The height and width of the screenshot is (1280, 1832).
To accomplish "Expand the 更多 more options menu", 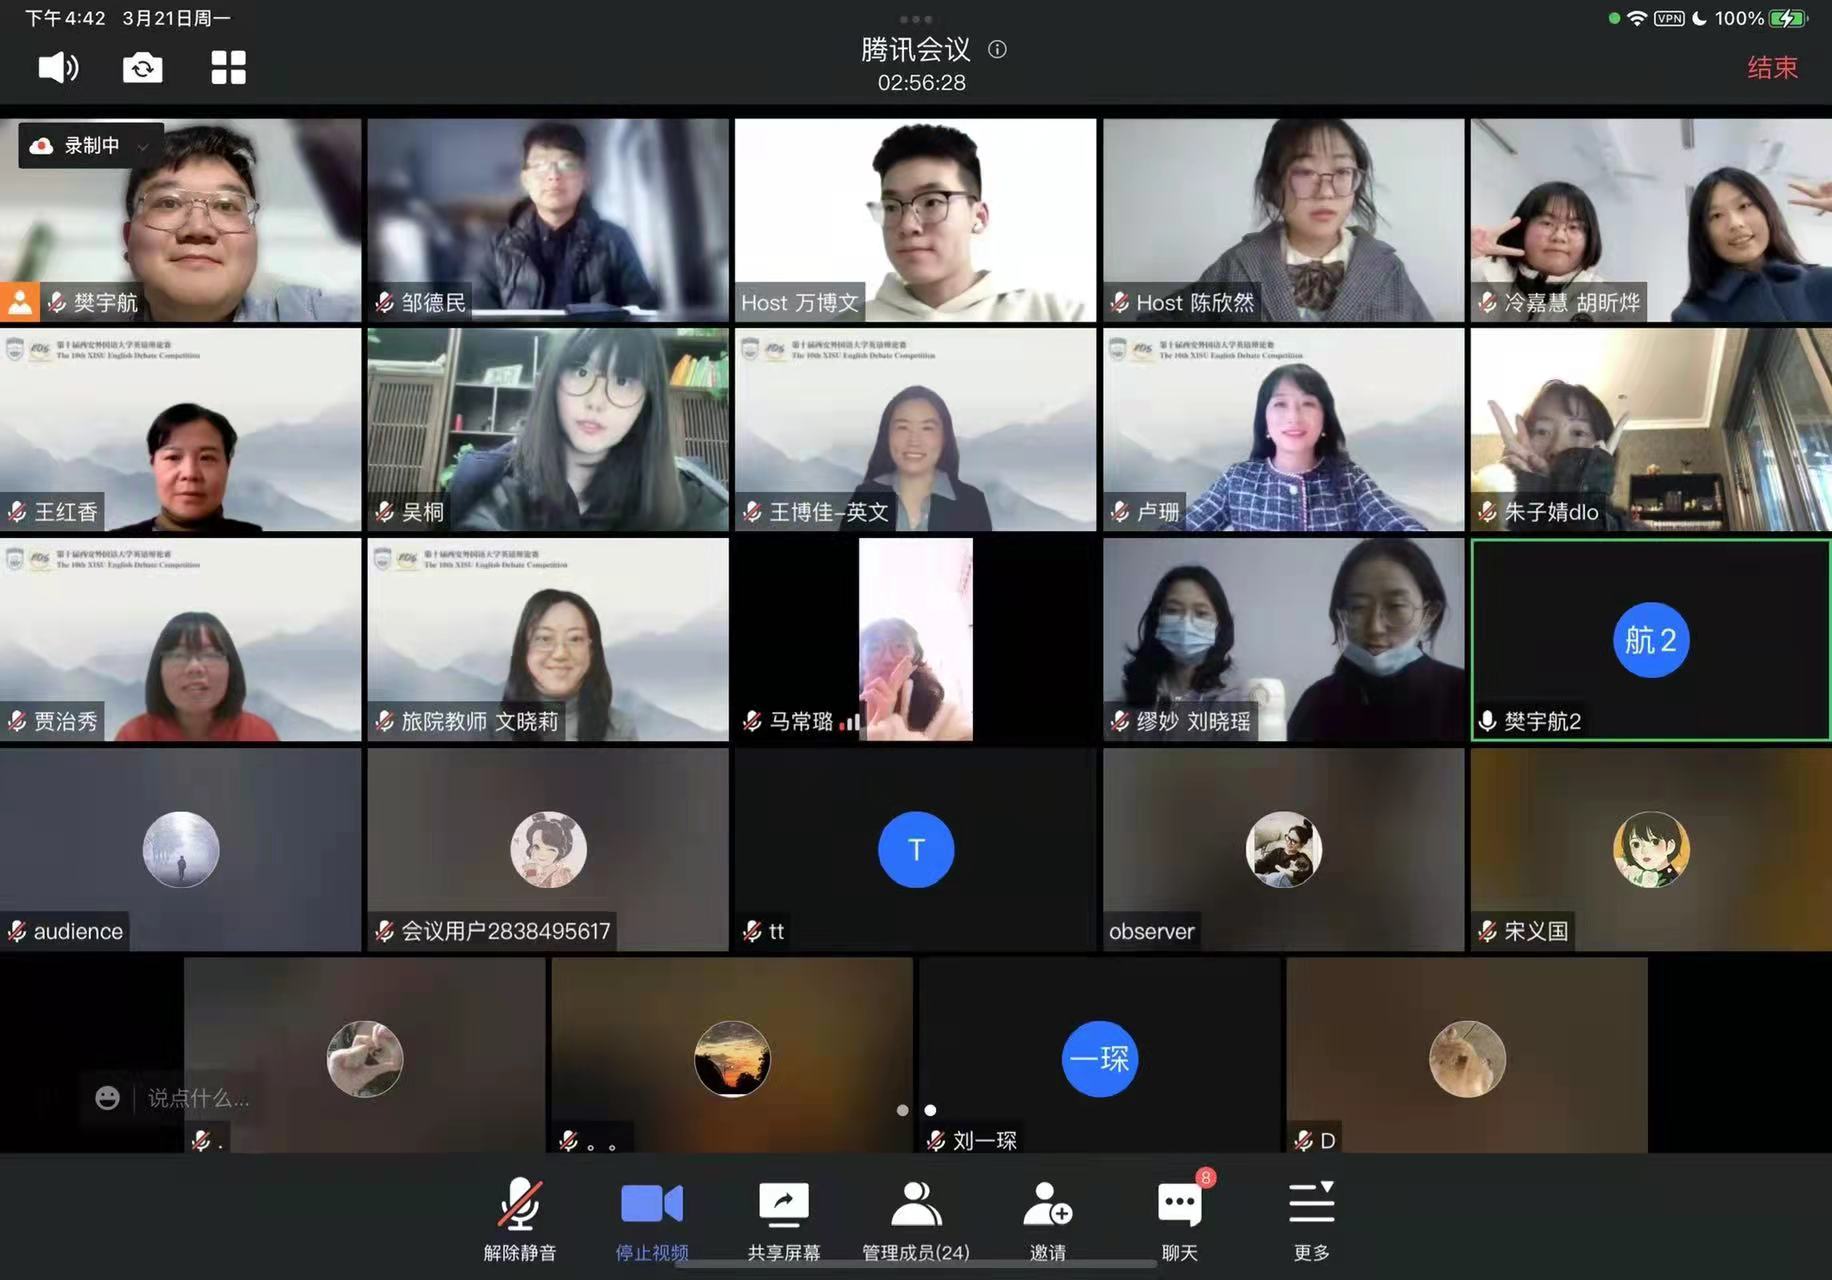I will 1311,1219.
